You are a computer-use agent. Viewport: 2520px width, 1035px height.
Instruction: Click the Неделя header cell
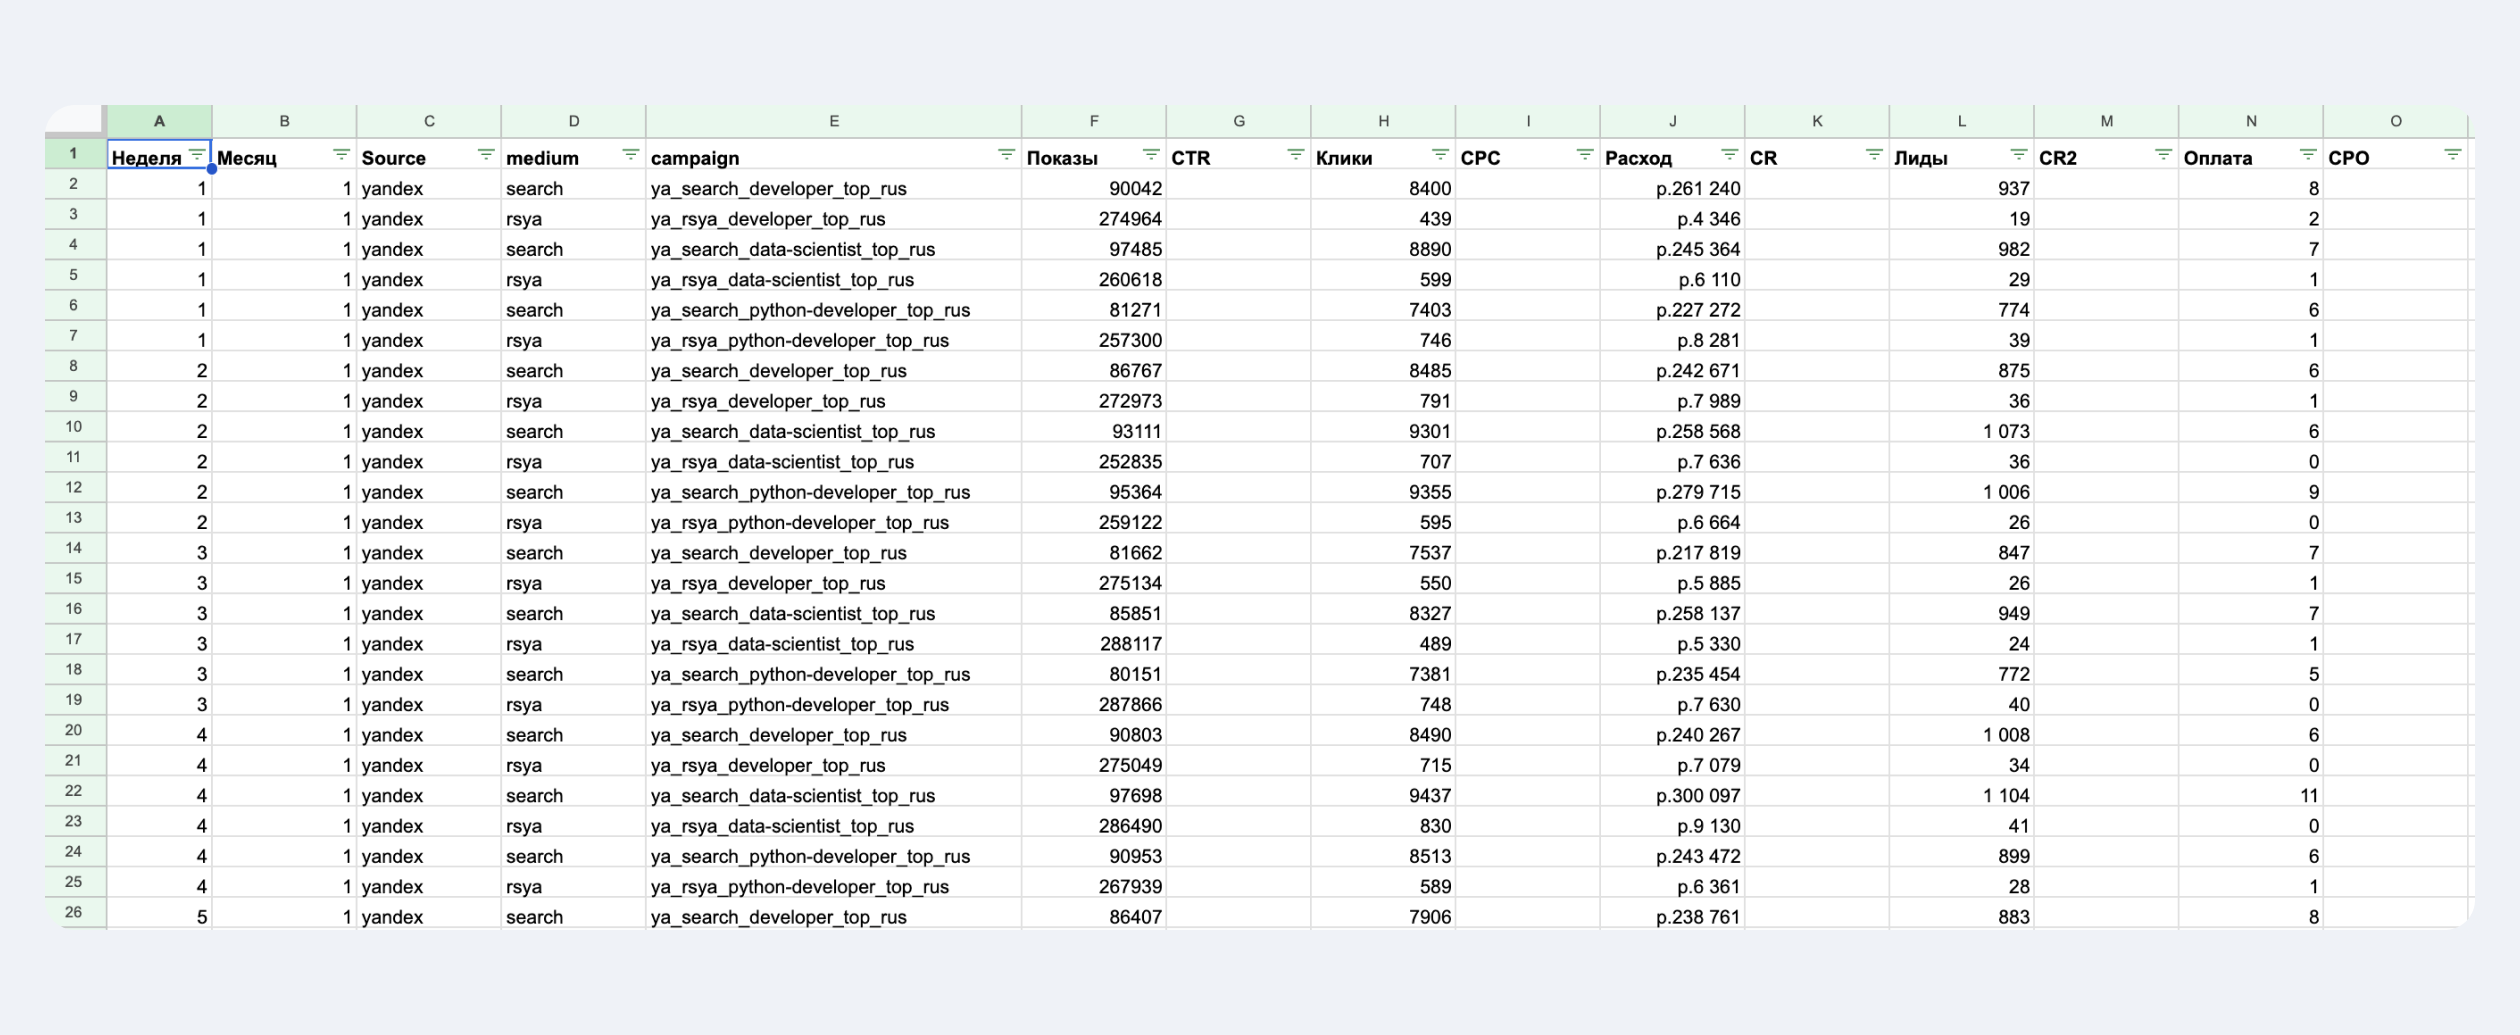coord(159,155)
